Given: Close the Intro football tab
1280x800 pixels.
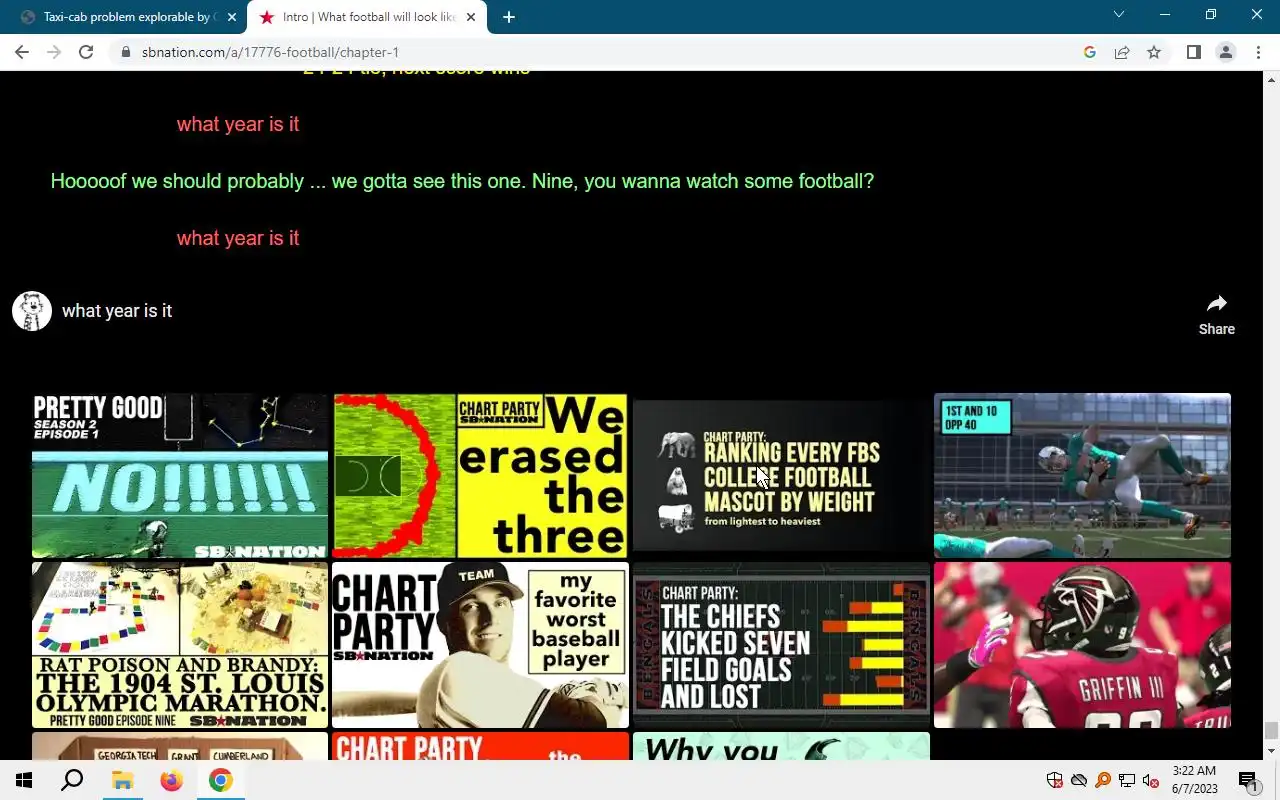Looking at the screenshot, I should (471, 17).
